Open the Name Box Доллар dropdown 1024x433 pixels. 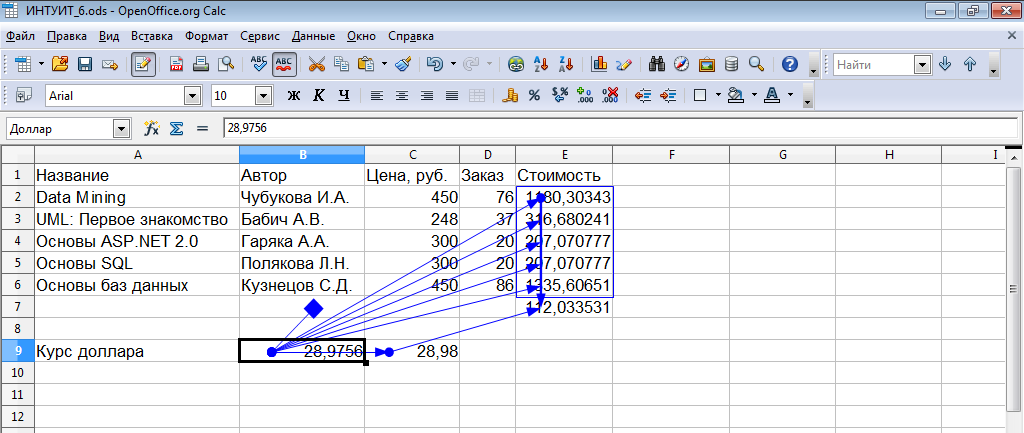121,129
